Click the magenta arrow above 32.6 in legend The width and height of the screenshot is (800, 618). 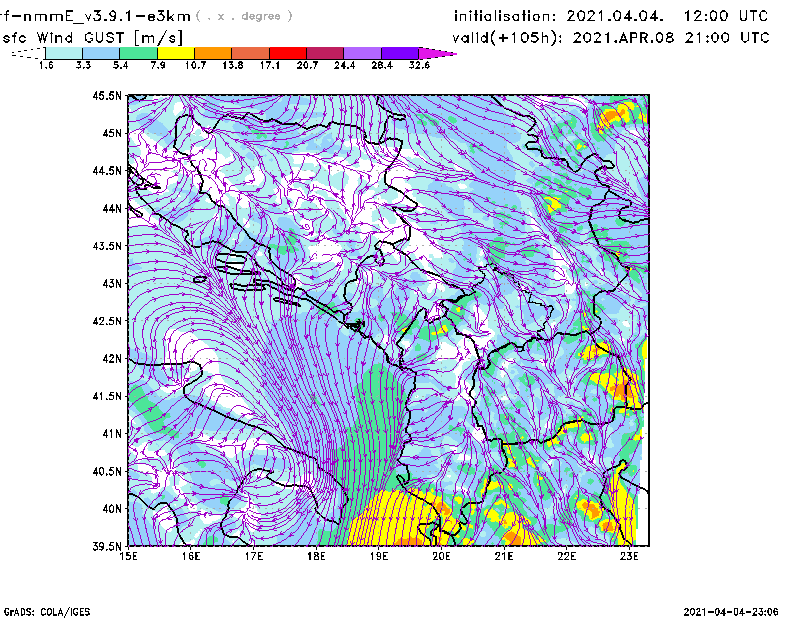pos(437,53)
